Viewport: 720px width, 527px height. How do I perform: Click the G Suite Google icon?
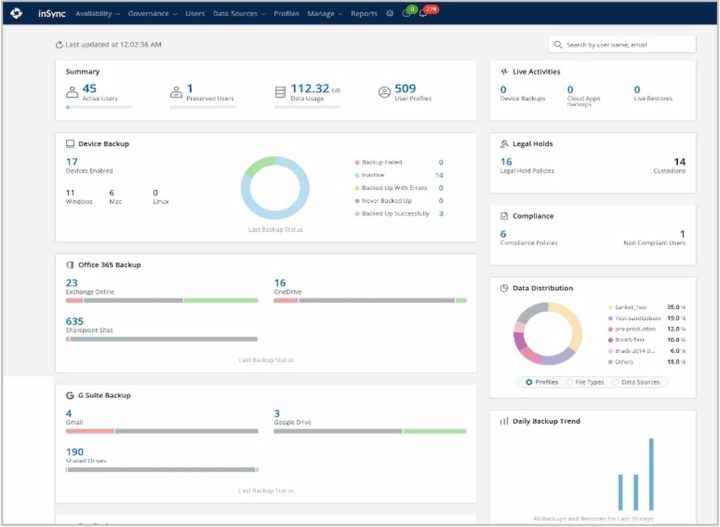click(x=70, y=395)
